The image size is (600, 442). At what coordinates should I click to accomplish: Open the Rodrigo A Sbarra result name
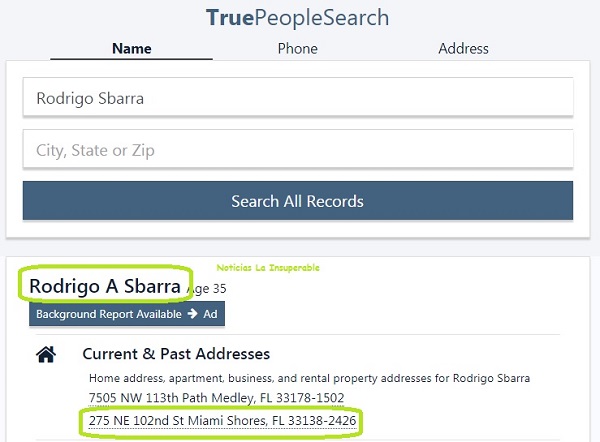pyautogui.click(x=105, y=286)
